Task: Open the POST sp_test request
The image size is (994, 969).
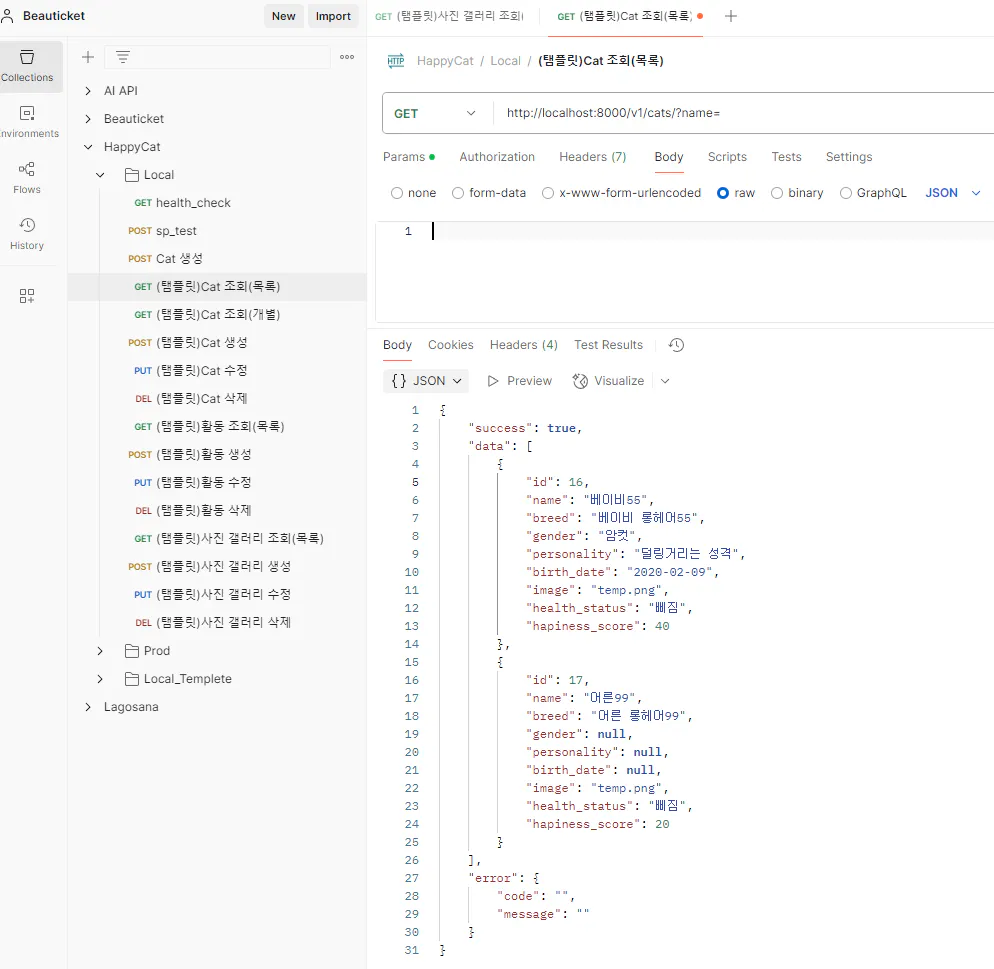Action: (x=217, y=231)
